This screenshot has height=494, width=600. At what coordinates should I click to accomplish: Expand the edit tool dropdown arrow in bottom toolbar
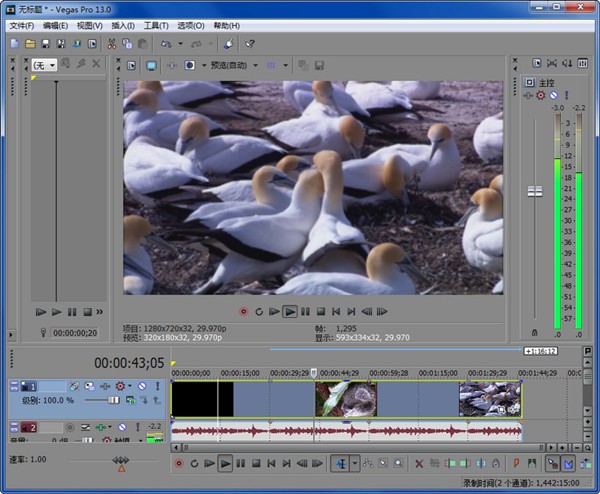click(x=354, y=464)
